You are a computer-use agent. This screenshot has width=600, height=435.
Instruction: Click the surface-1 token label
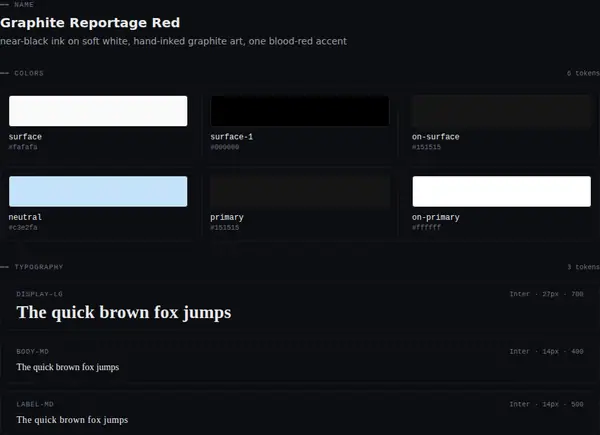coord(232,137)
